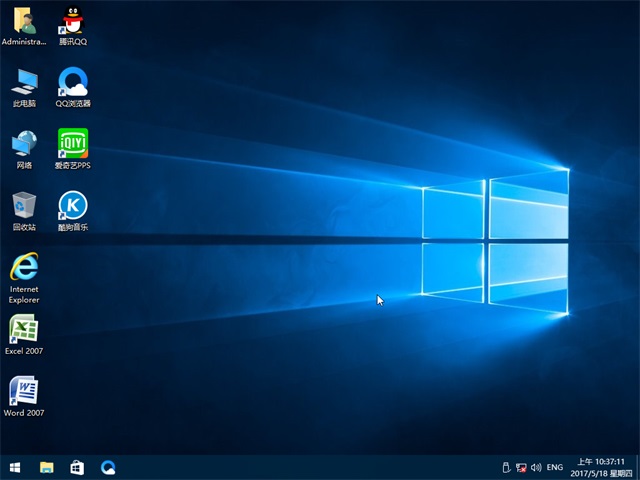Viewport: 640px width, 480px height.
Task: Open the Windows Start menu
Action: [15, 467]
